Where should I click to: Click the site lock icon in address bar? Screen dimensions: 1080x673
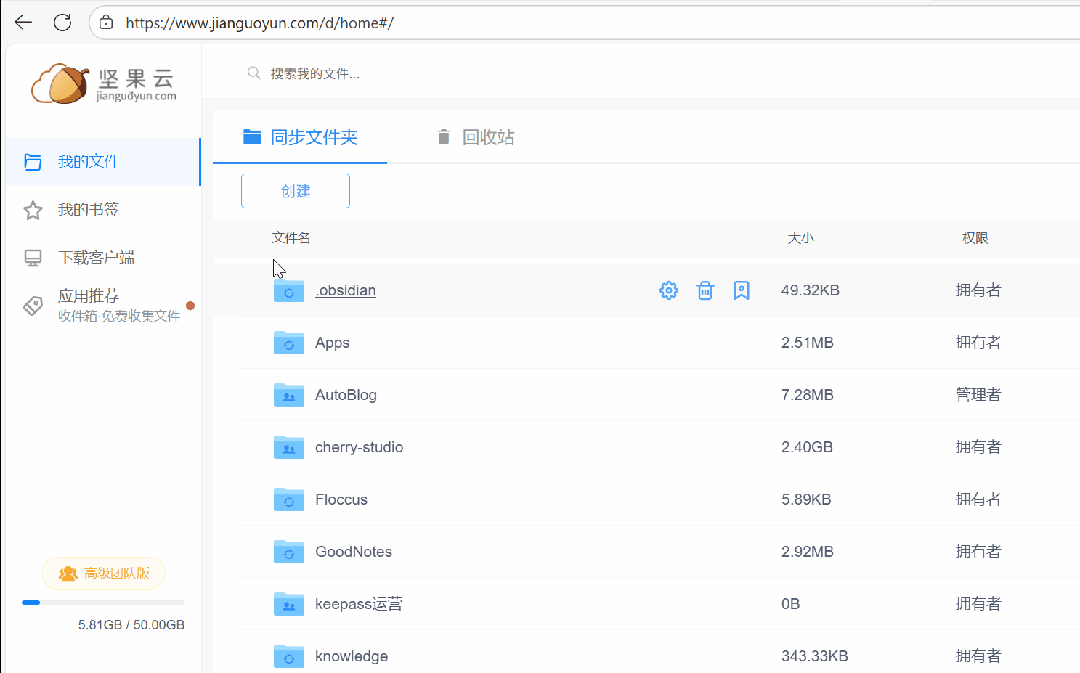pyautogui.click(x=107, y=23)
